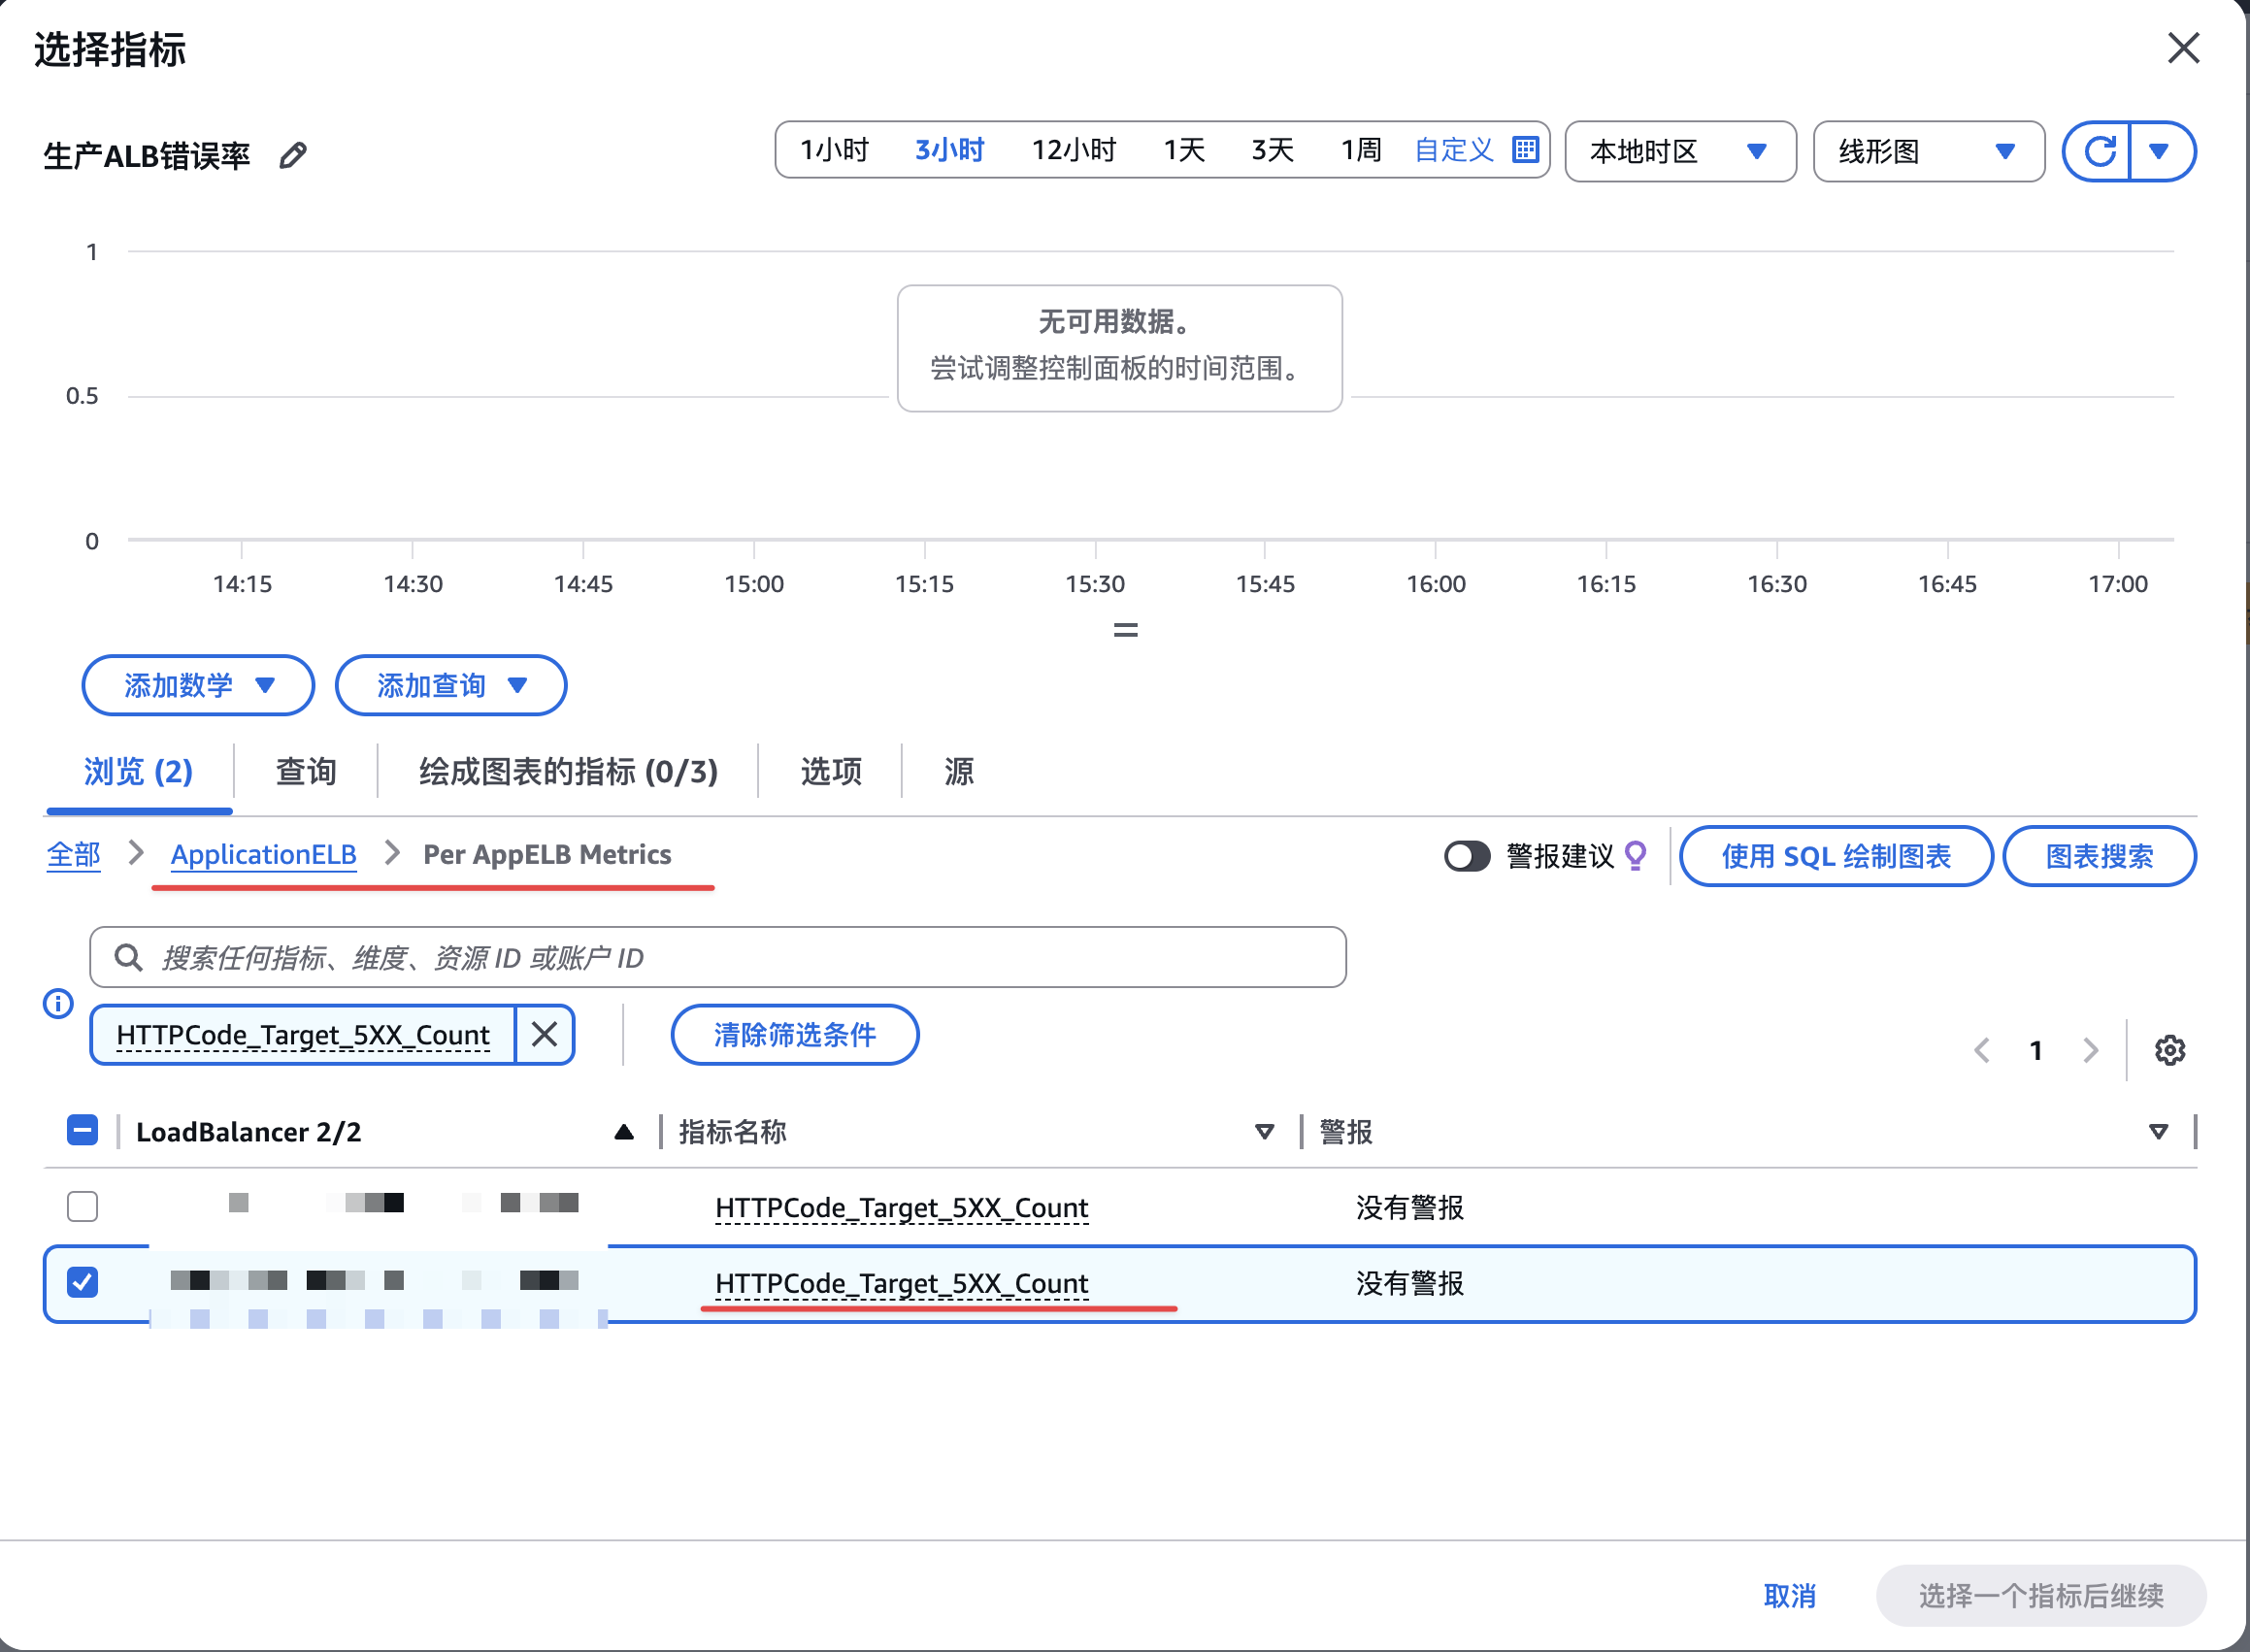Click the alarm recommendations lightbulb icon
The width and height of the screenshot is (2250, 1652).
point(1635,856)
